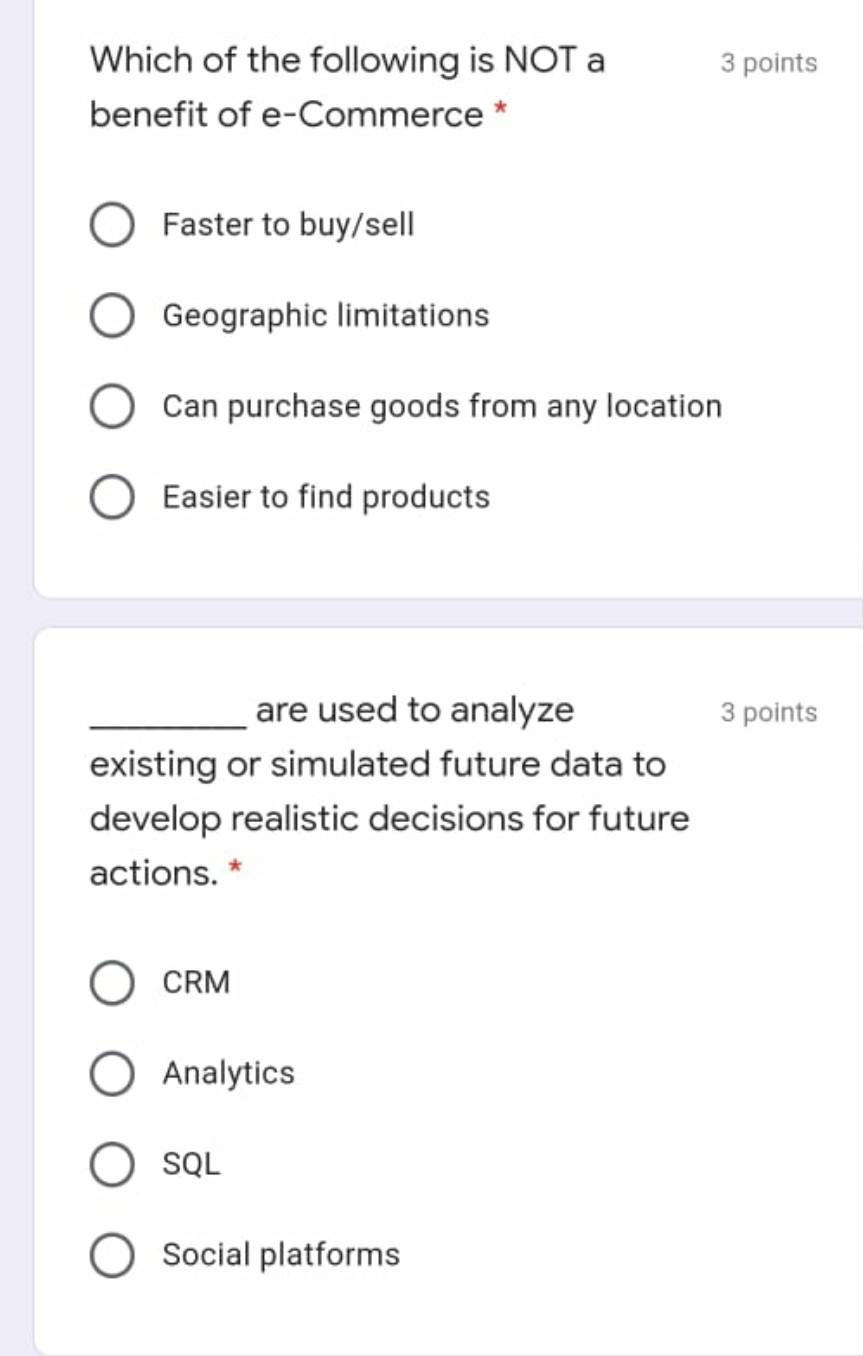This screenshot has height=1356, width=863.
Task: Select the "Easier to find products" option
Action: click(111, 497)
